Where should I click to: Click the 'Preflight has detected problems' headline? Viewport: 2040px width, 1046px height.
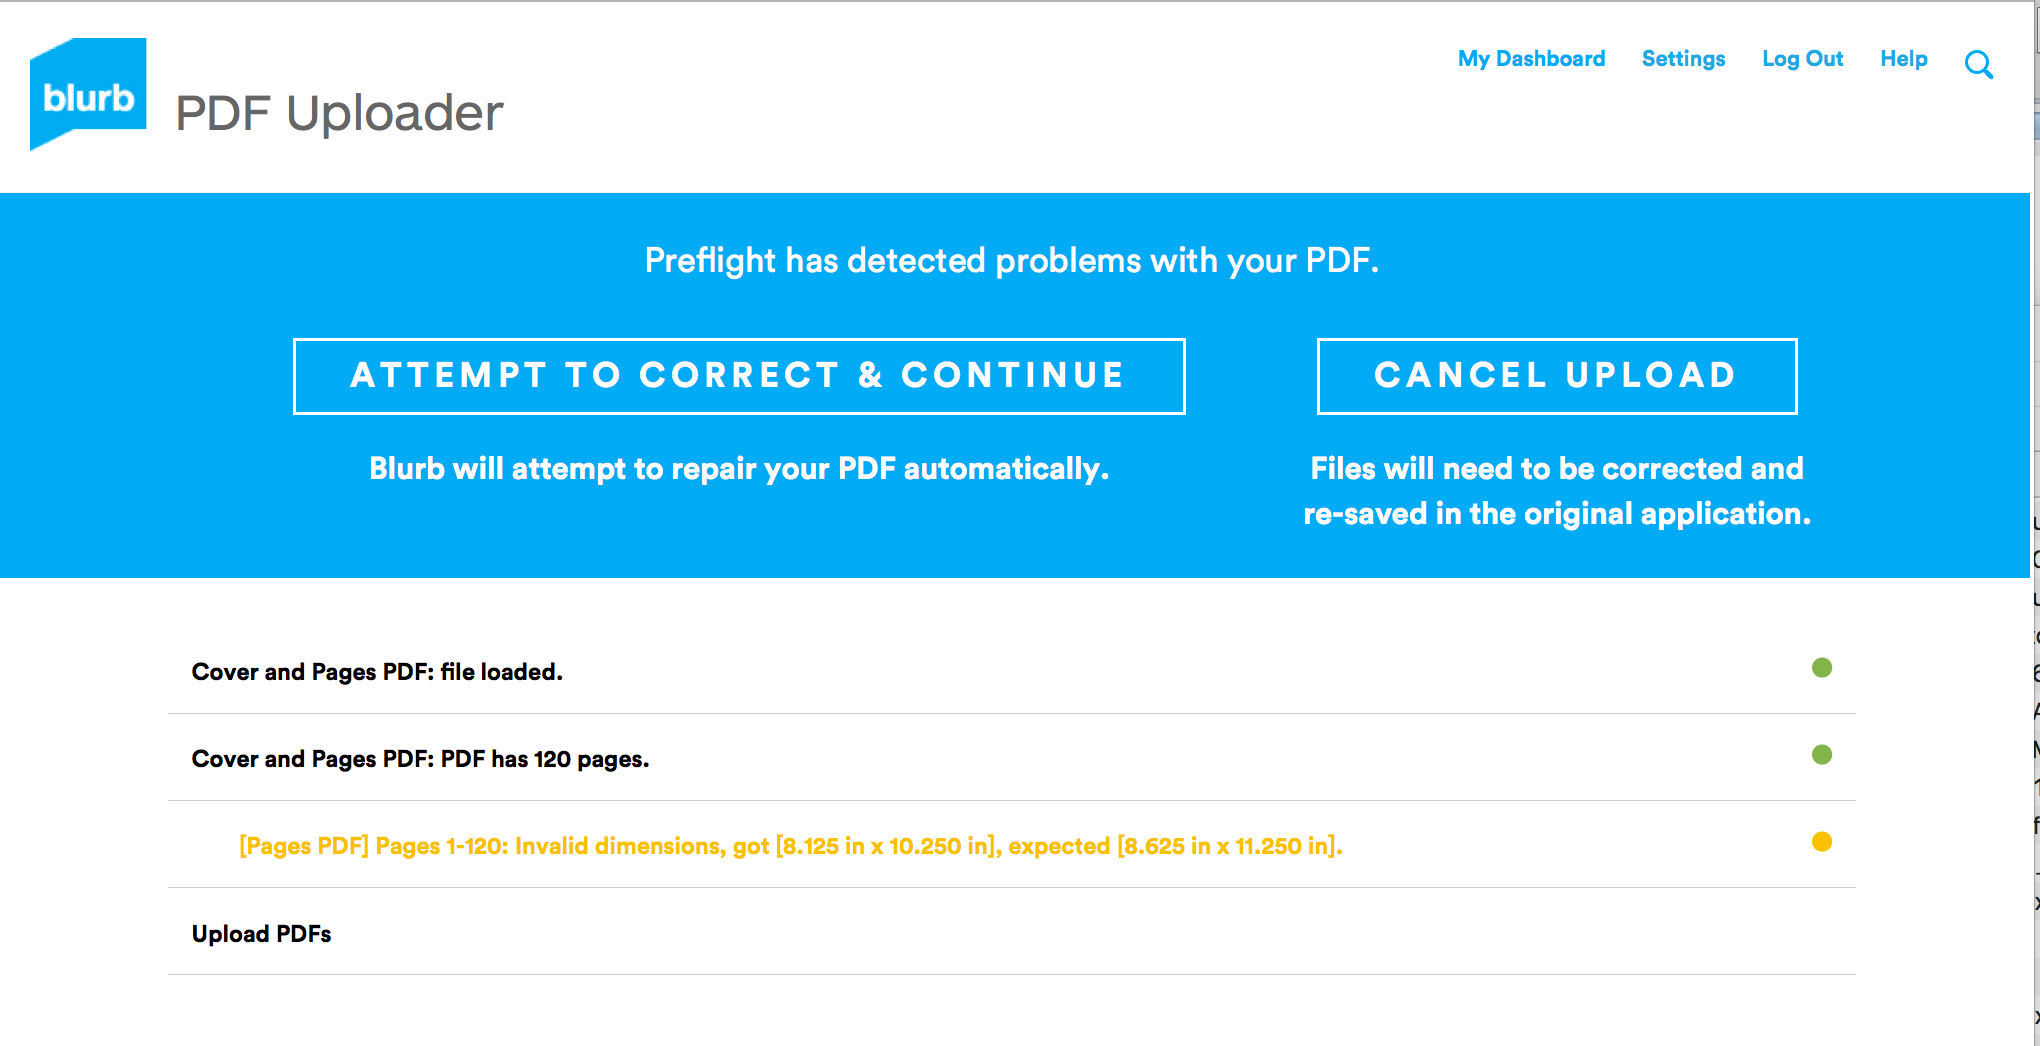point(1011,261)
